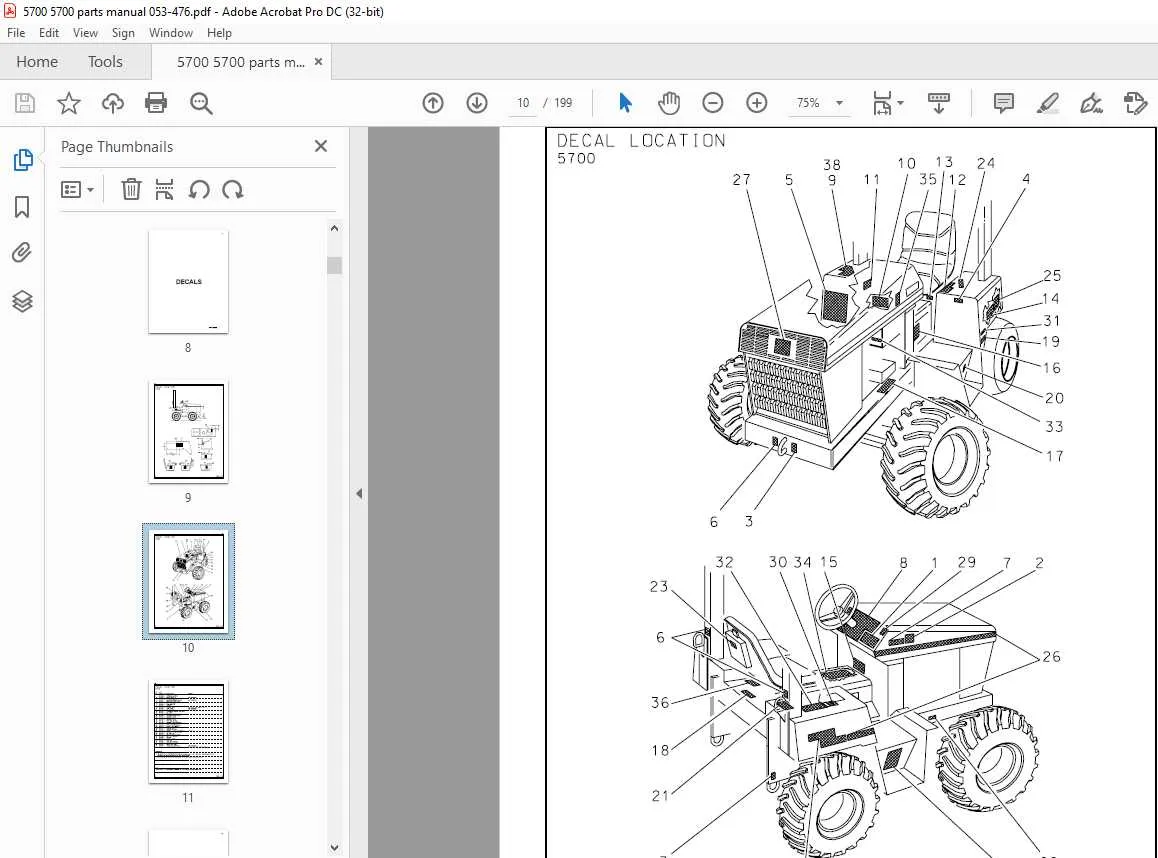Select the highlight text pen tool
Screen dimensions: 1158x858
coord(1047,103)
